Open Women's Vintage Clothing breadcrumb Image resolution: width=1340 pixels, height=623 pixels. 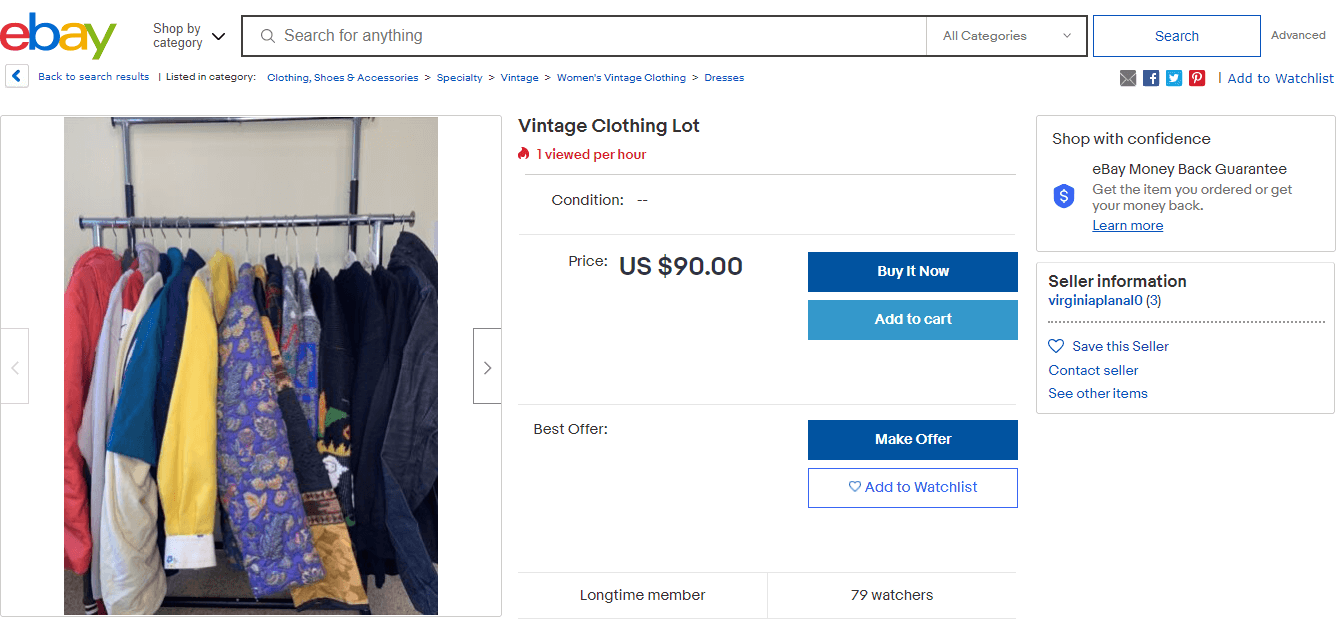coord(621,78)
